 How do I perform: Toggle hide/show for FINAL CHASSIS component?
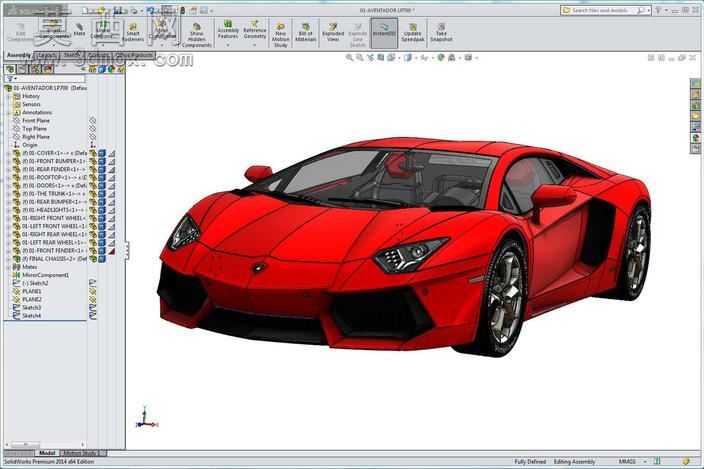pos(93,259)
